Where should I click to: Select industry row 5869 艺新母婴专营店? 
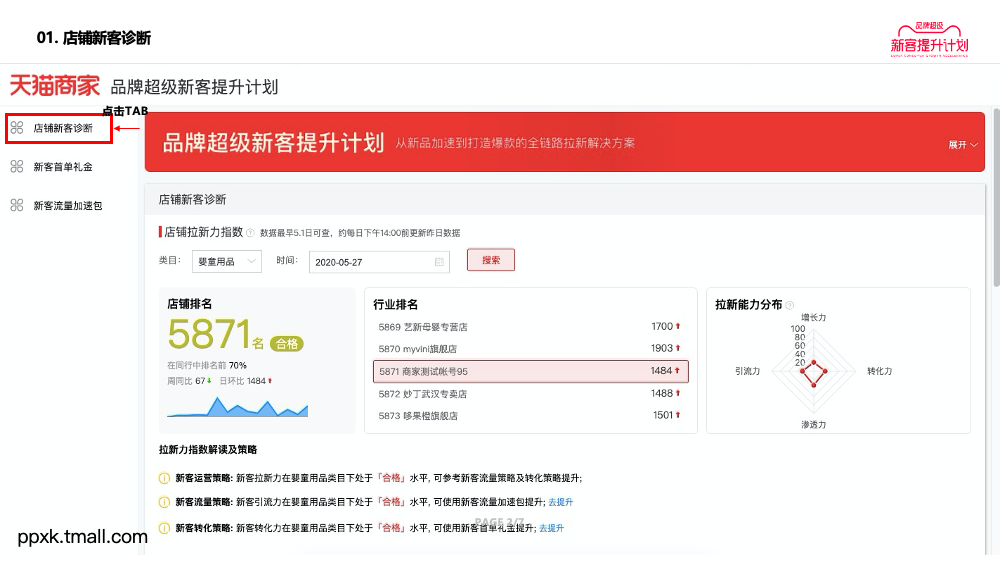point(530,327)
